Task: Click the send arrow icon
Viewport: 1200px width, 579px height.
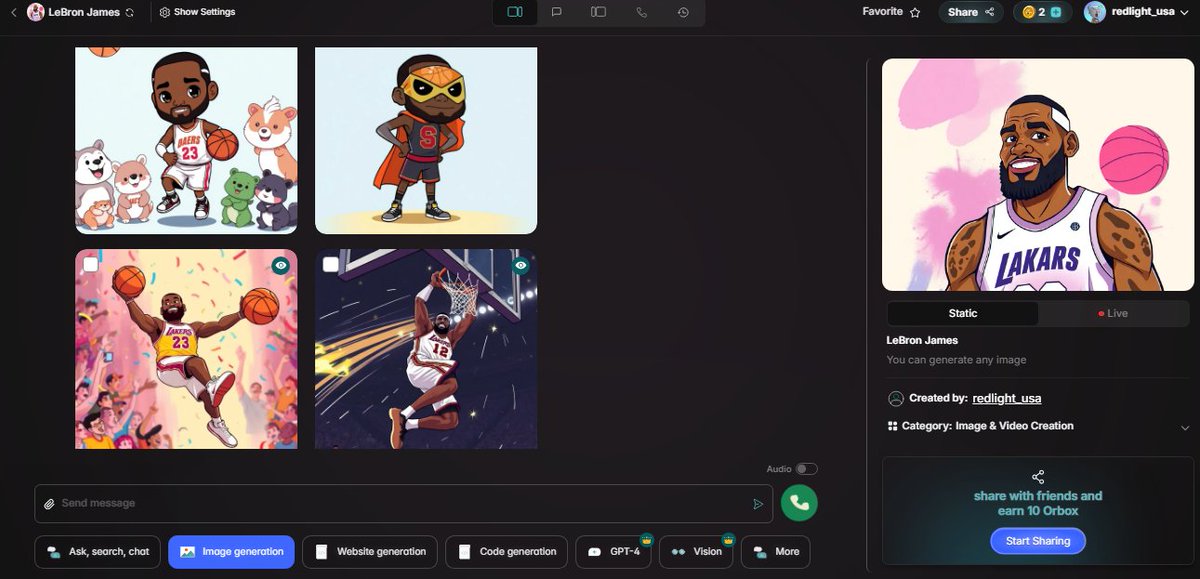Action: click(758, 504)
